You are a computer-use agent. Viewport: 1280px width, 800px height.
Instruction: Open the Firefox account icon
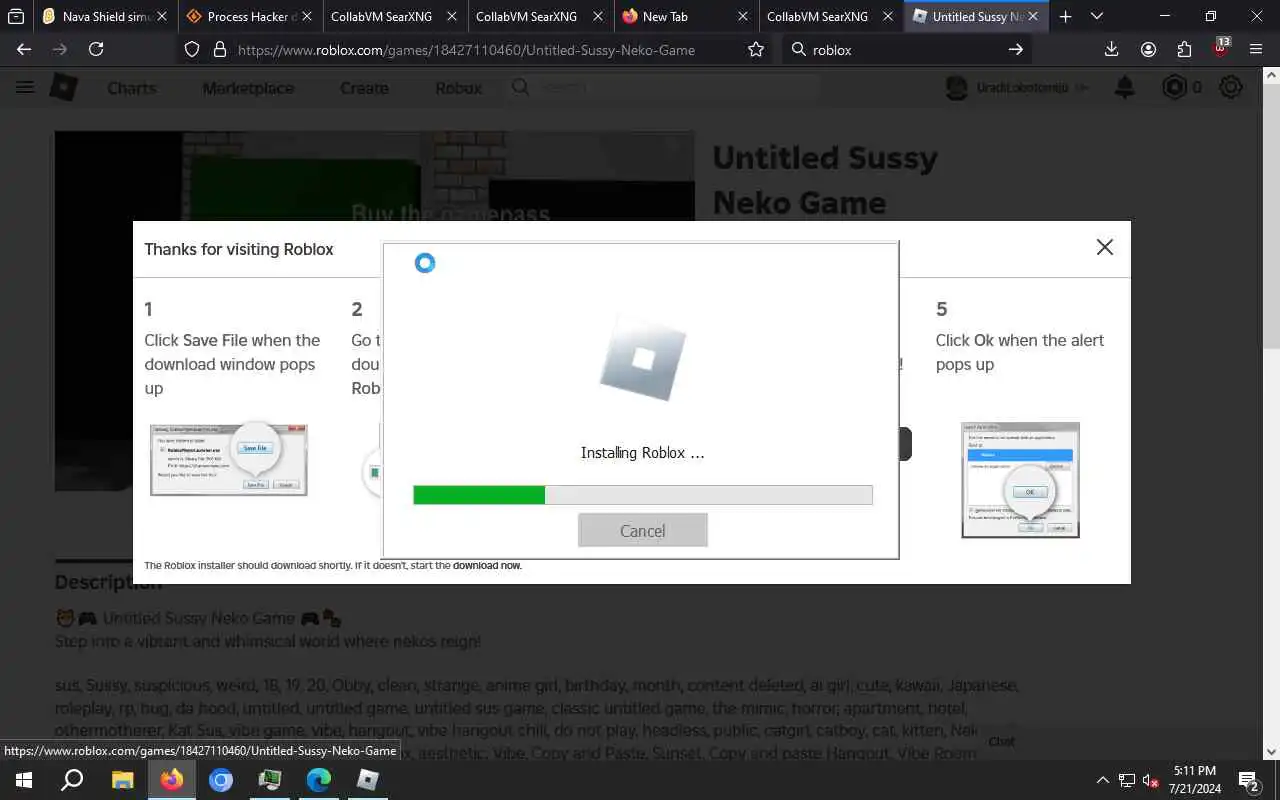pyautogui.click(x=1148, y=49)
